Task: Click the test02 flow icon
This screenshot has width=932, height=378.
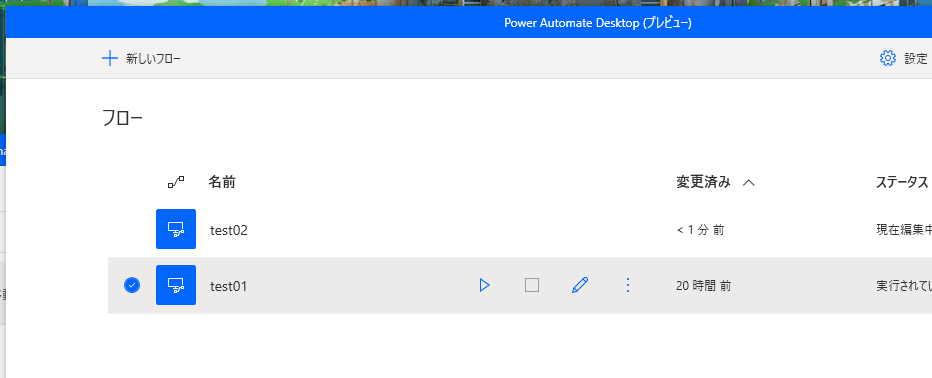Action: (176, 229)
